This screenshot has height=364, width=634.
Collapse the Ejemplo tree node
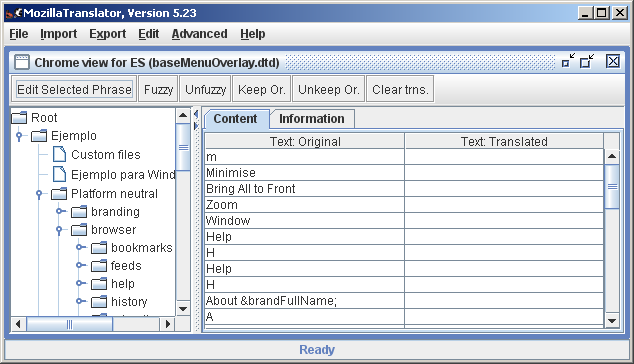tap(19, 136)
